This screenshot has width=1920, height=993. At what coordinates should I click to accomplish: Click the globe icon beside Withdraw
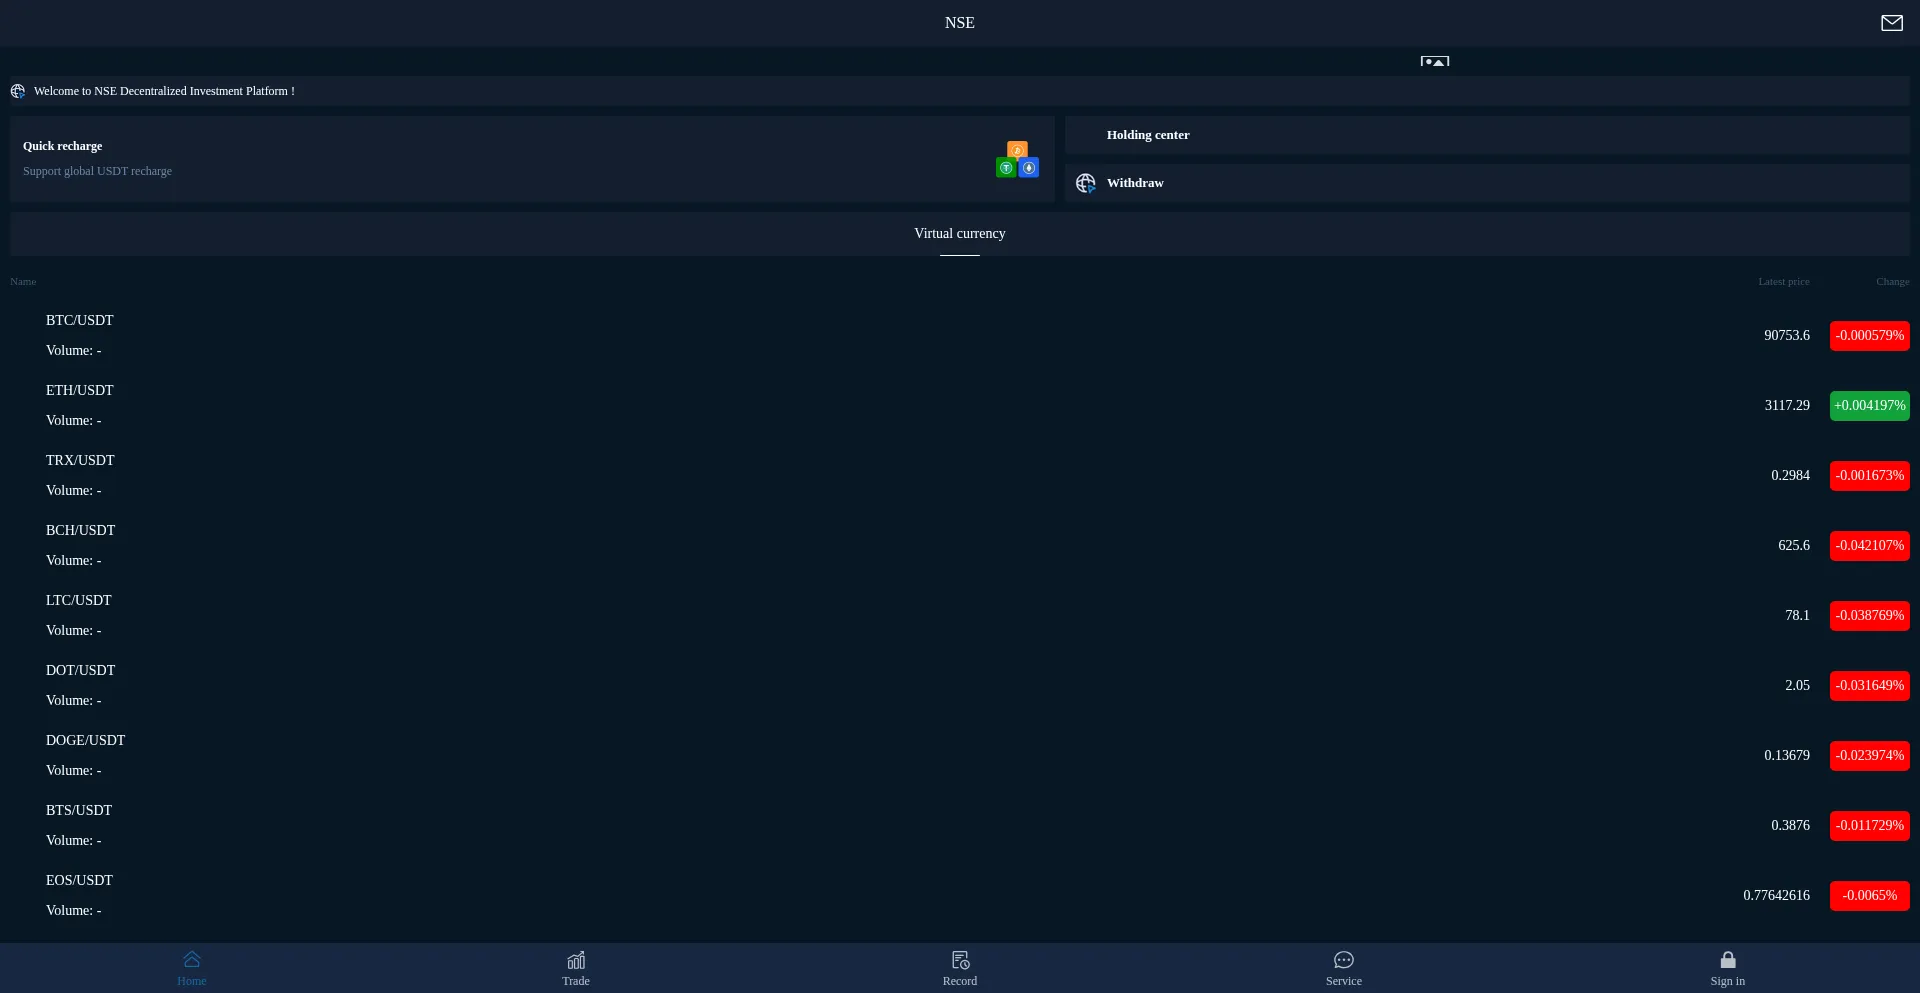click(1085, 183)
